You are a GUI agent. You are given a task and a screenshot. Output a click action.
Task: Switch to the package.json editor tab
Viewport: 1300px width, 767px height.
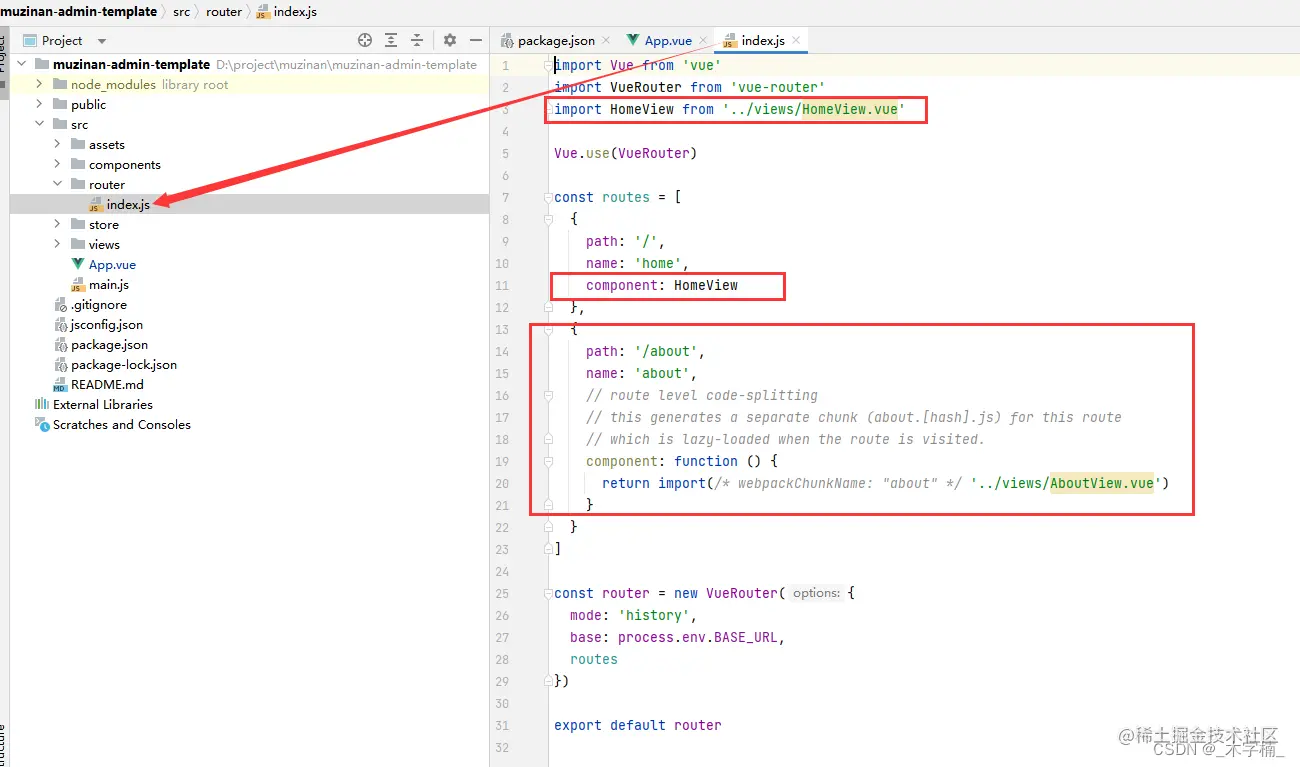click(556, 41)
